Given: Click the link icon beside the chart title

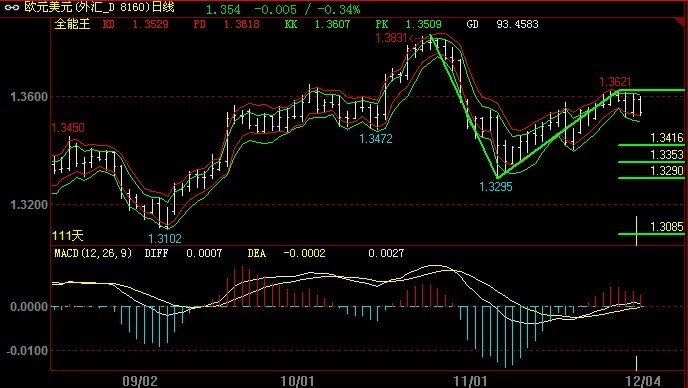Looking at the screenshot, I should [11, 7].
